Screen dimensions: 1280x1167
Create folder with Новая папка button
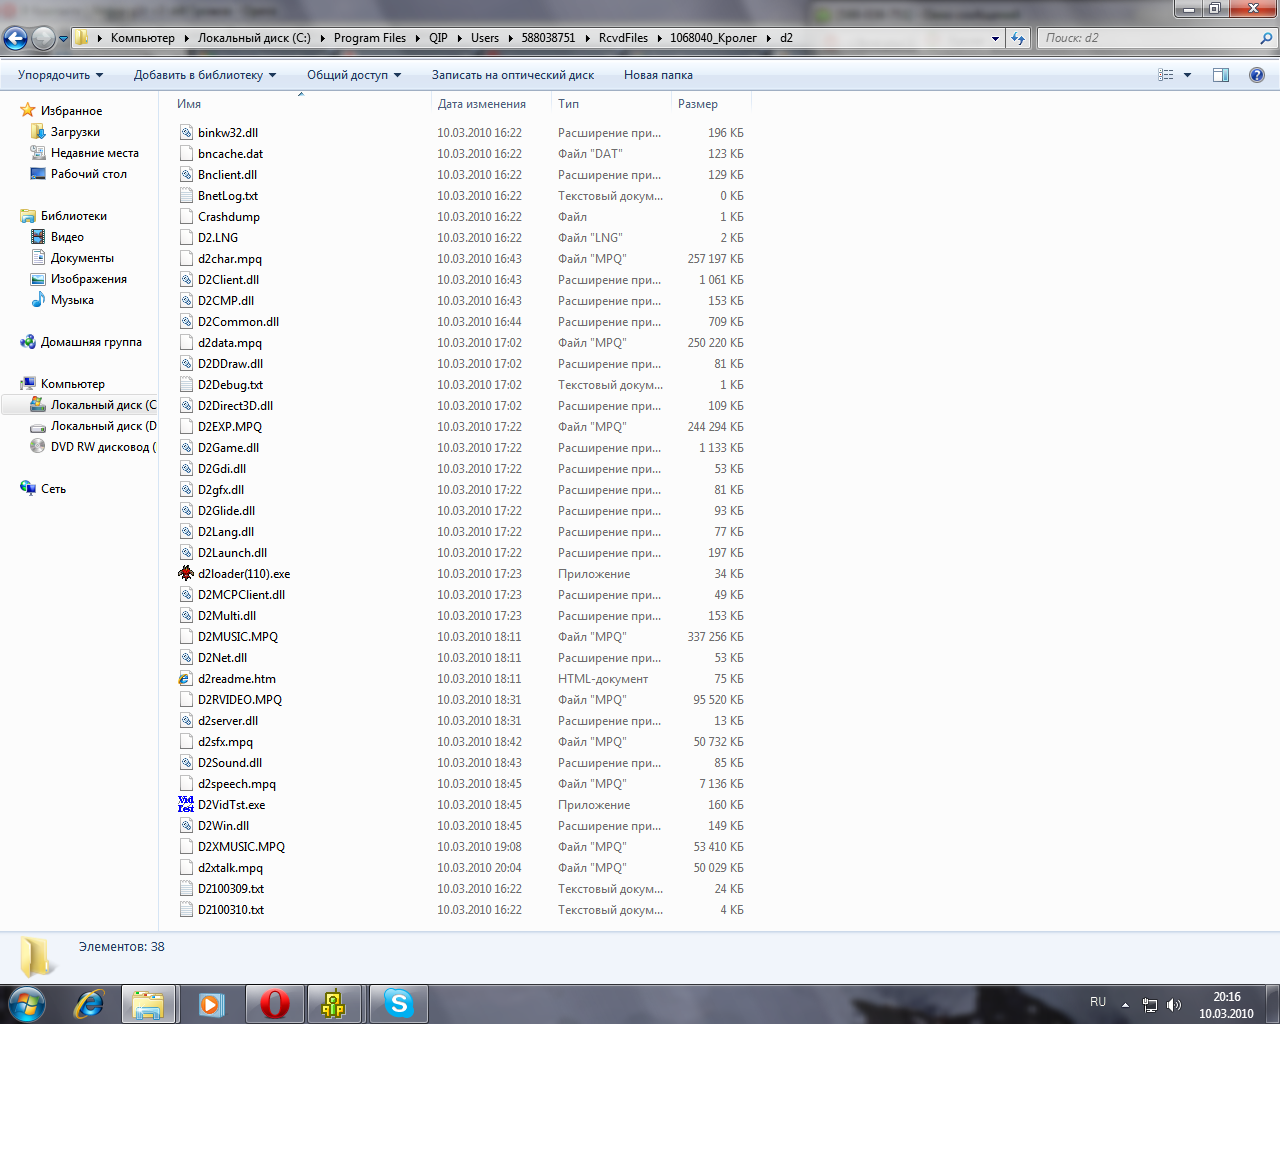(658, 75)
